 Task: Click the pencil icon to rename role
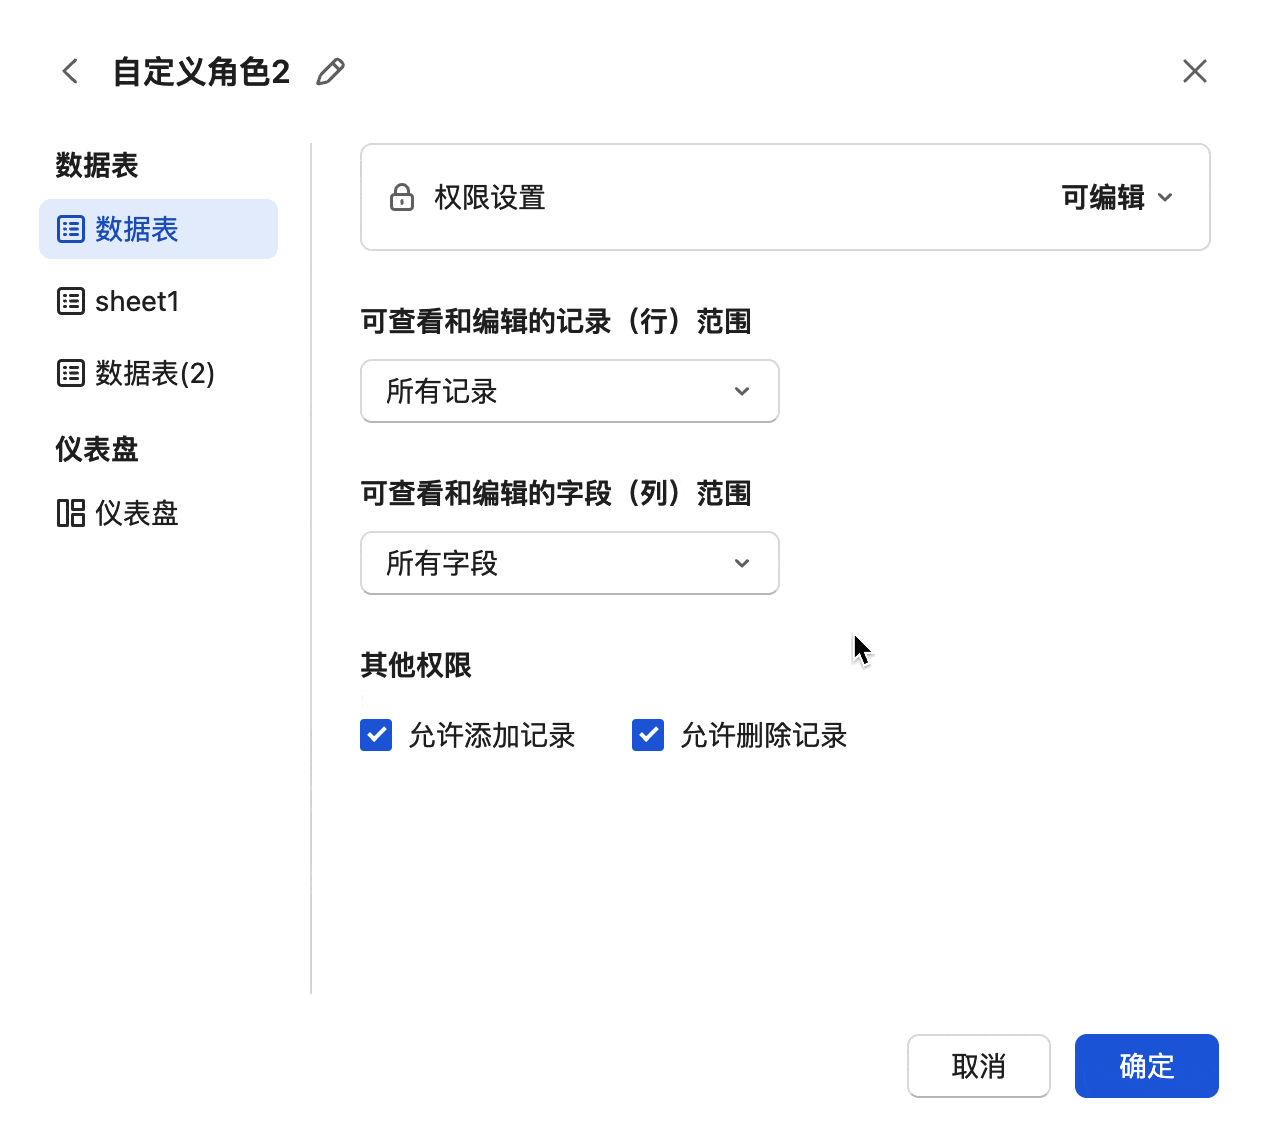[x=330, y=72]
